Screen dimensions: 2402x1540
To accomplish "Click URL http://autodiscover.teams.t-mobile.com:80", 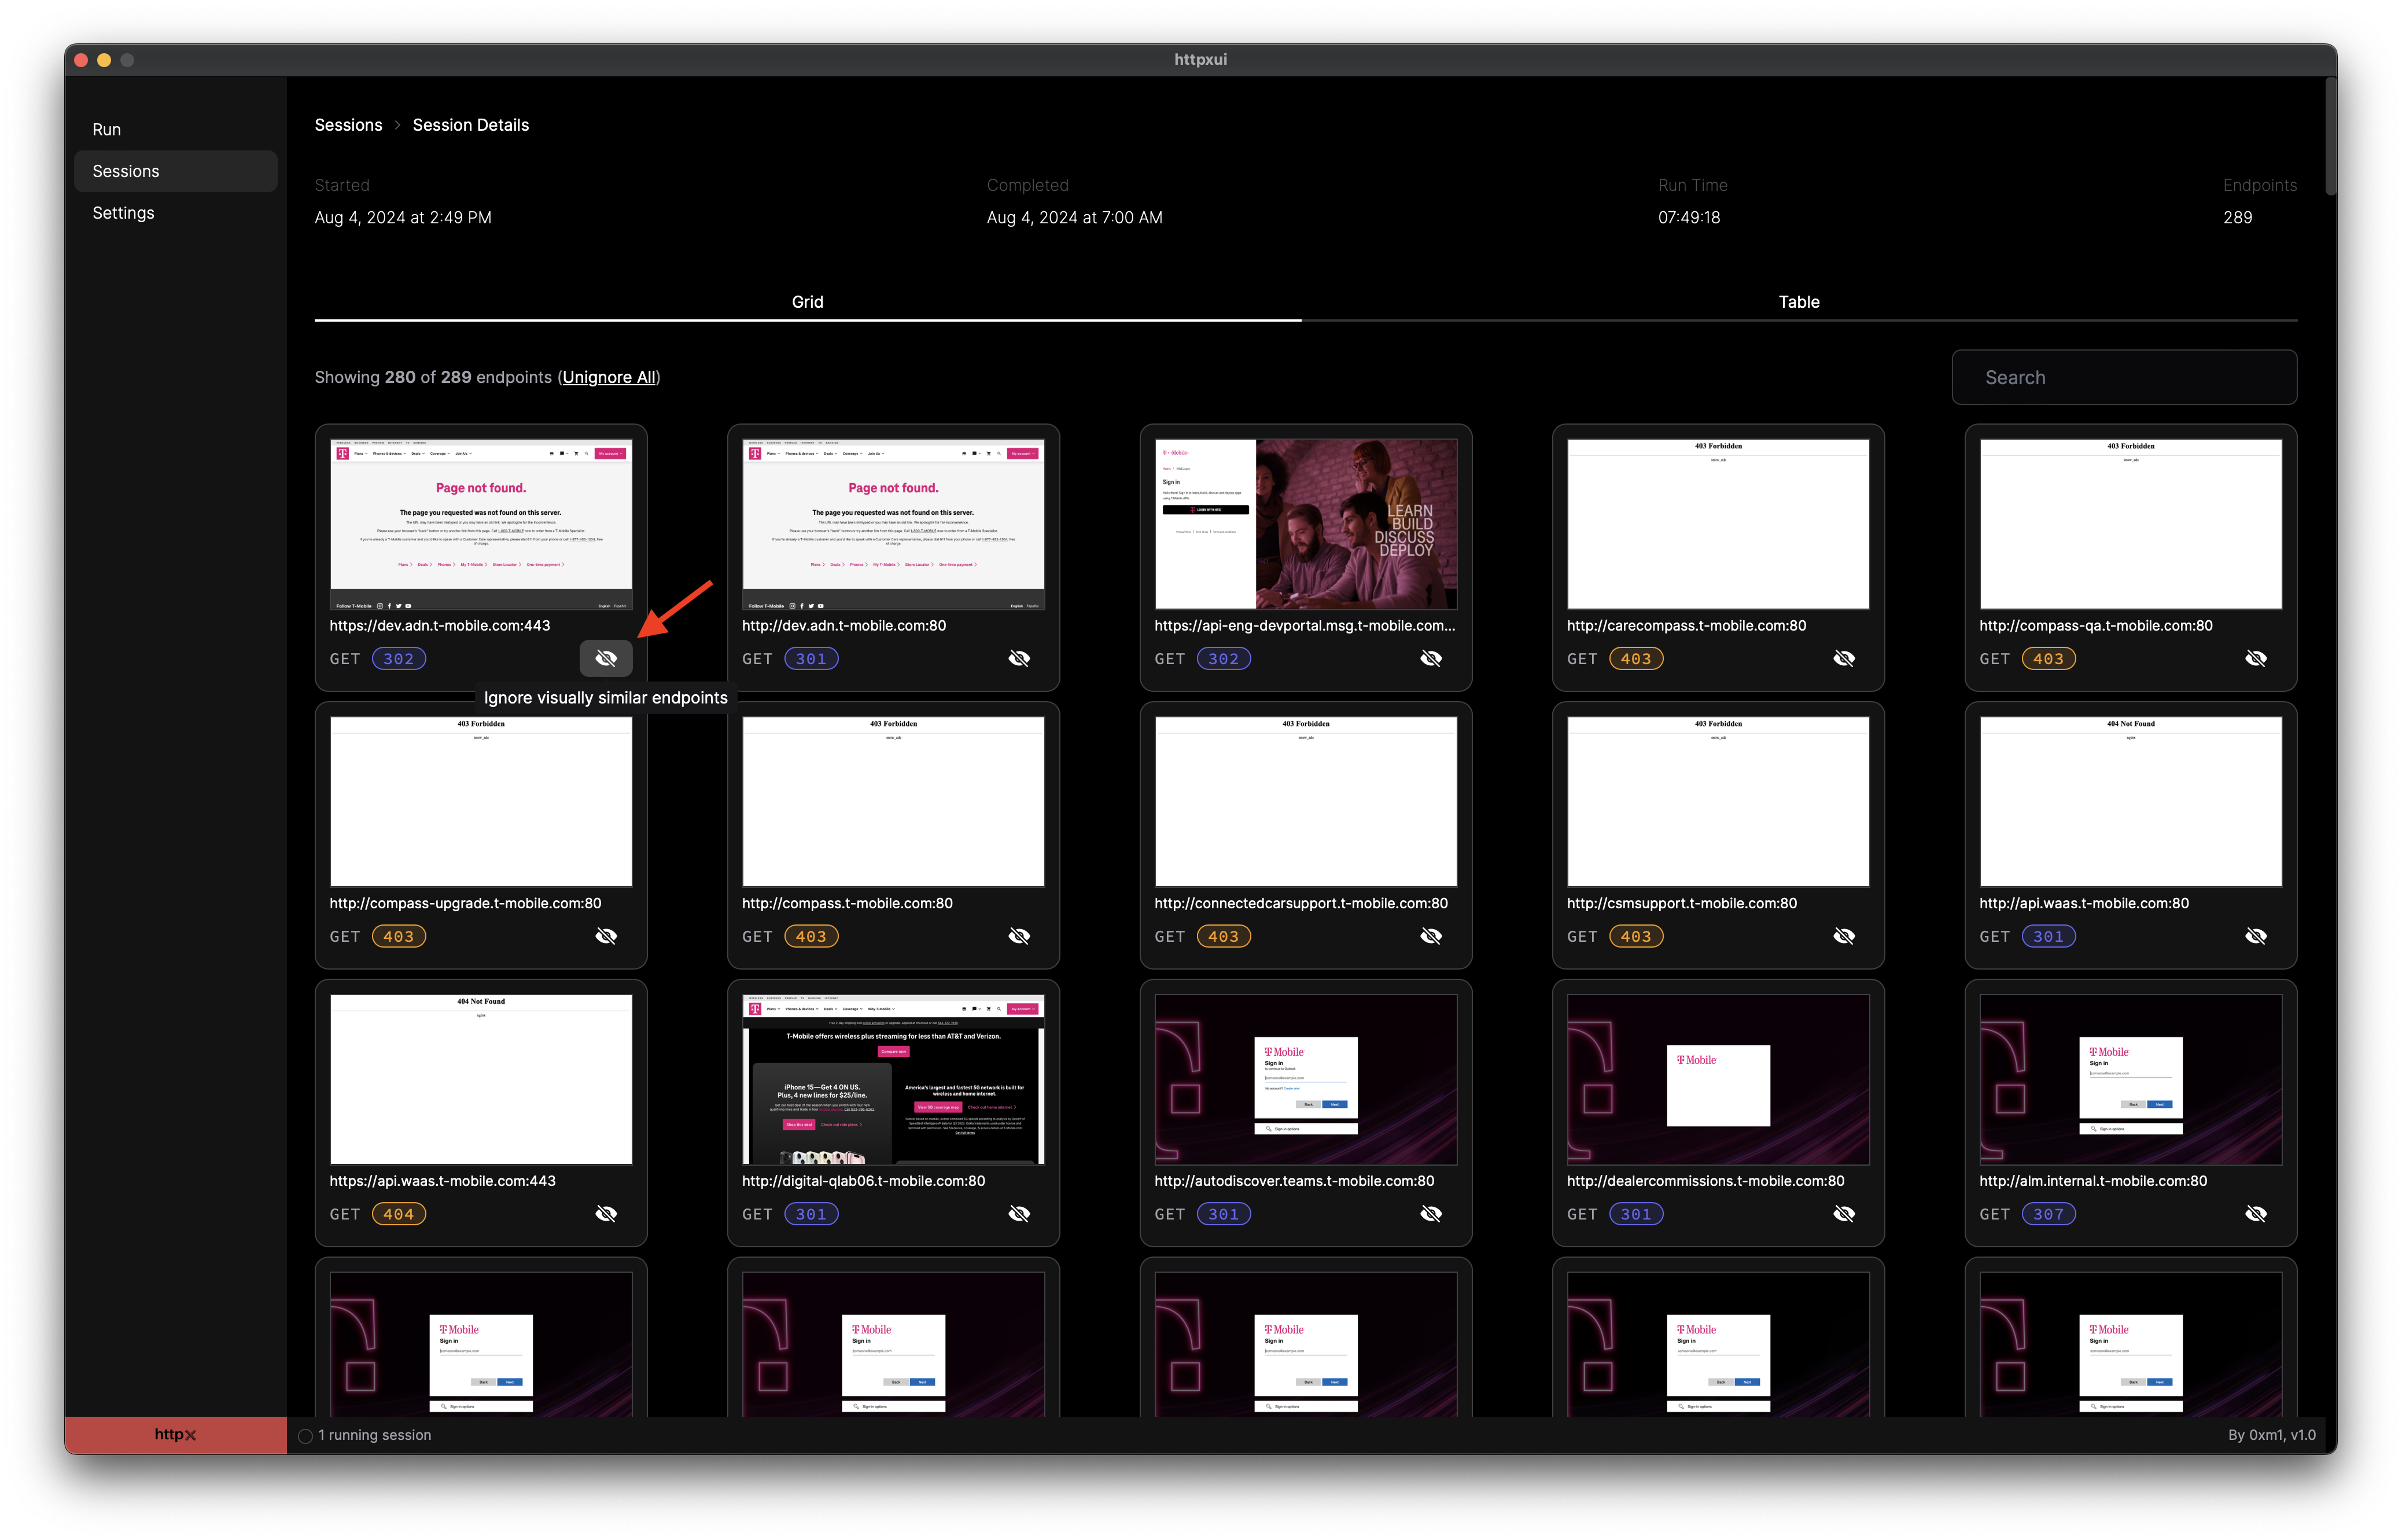I will click(1294, 1181).
